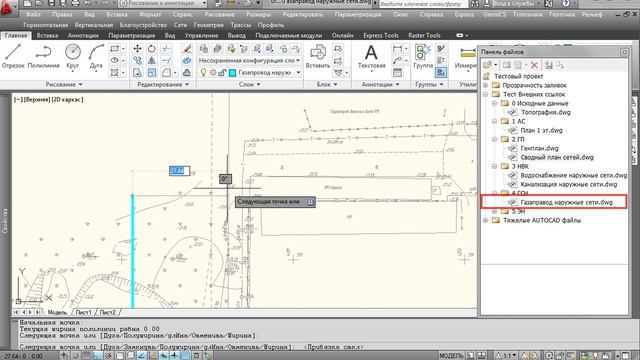Open the layer state Несохраненная конфигурация dropdown
Screen dimensions: 640x360
tap(250, 60)
